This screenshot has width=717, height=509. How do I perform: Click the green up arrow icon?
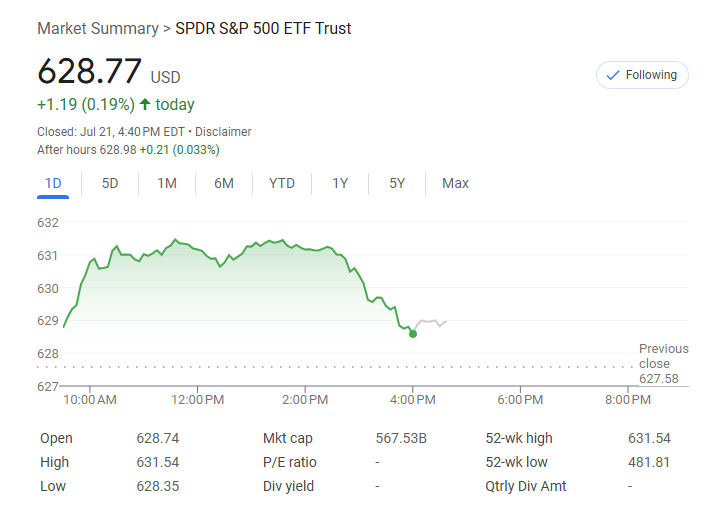coord(145,105)
